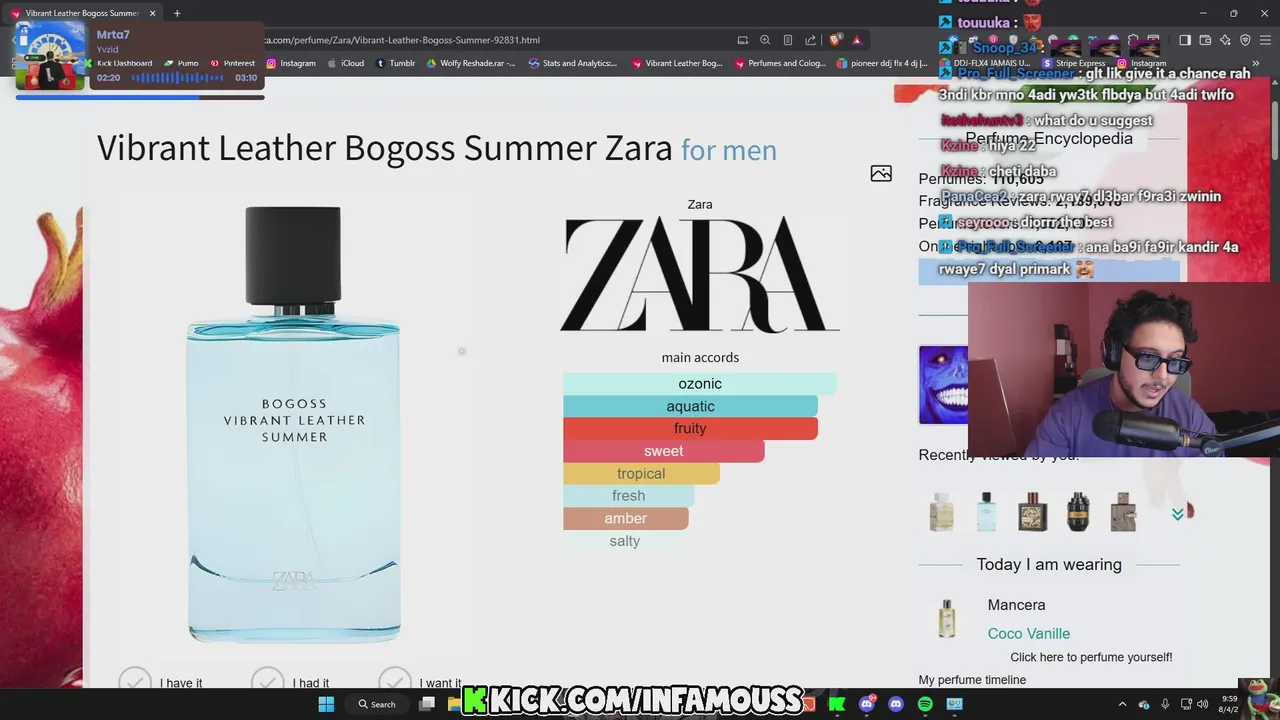Click the cast/media icon in address bar
The height and width of the screenshot is (720, 1280).
(742, 40)
